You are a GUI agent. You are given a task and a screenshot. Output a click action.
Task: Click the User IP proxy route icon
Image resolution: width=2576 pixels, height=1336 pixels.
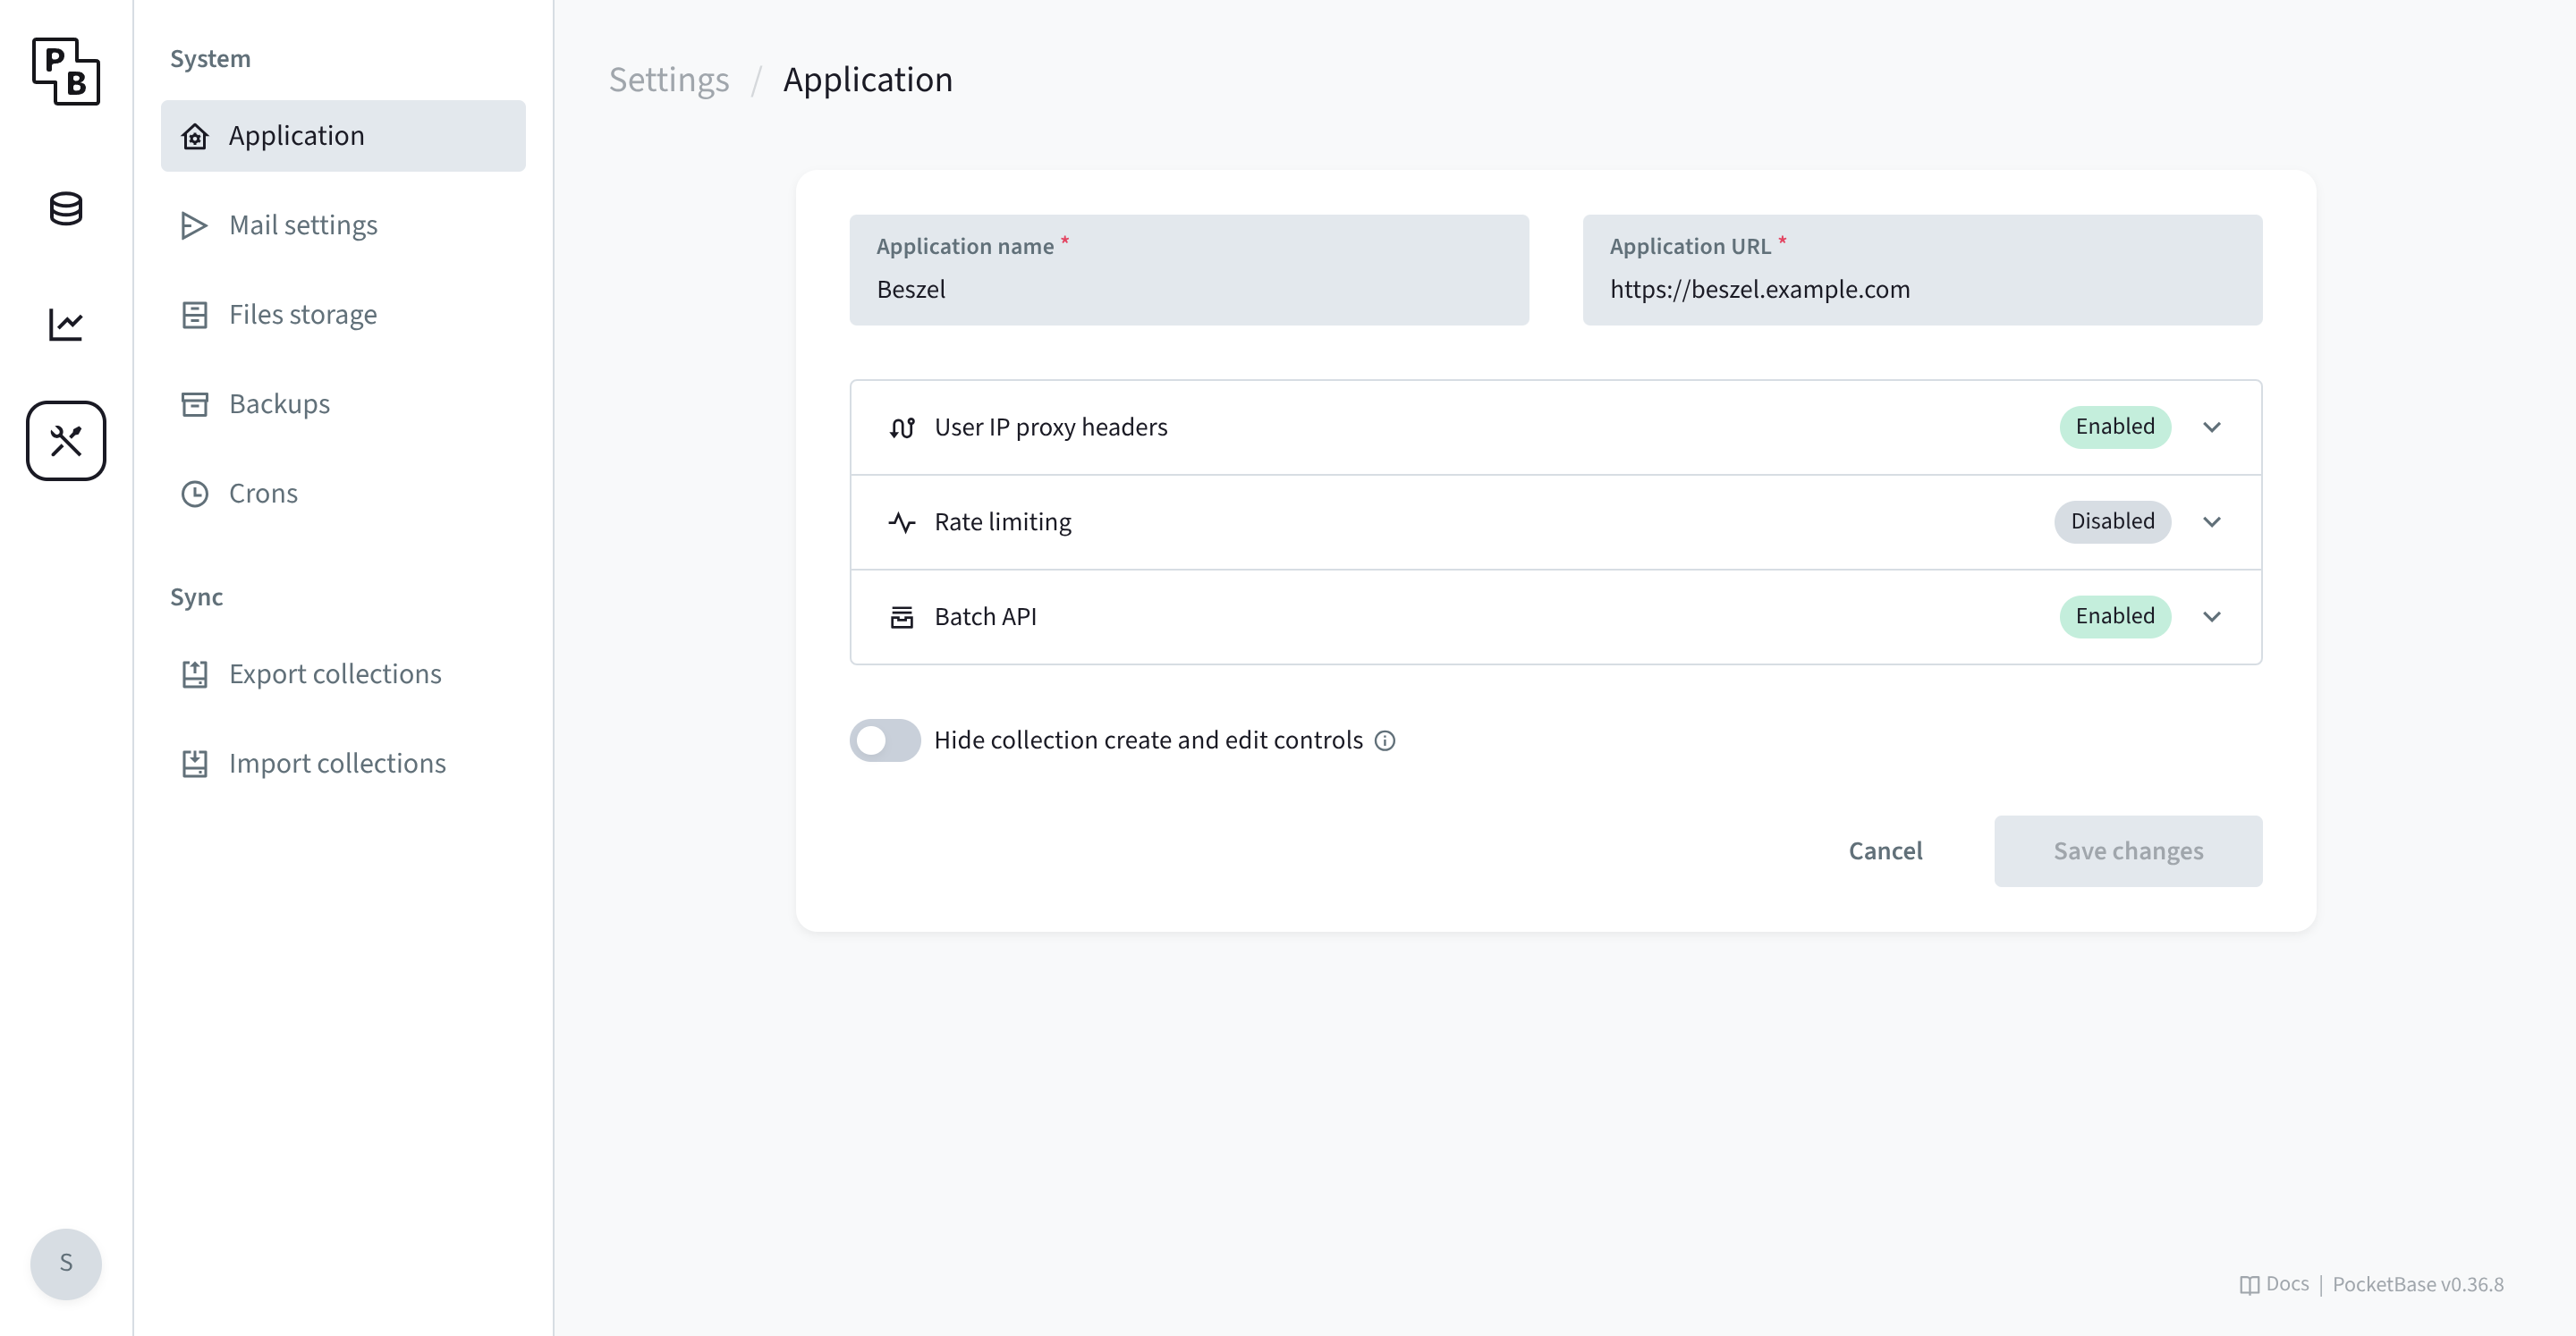[x=902, y=427]
